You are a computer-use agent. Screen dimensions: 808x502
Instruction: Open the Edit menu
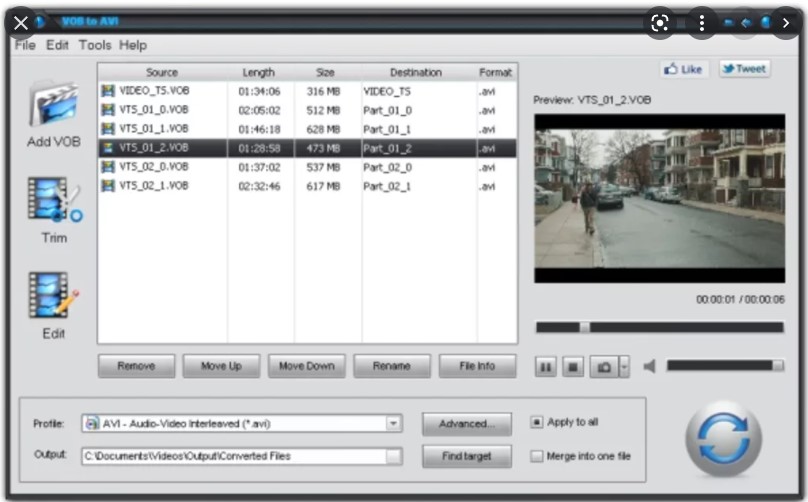(x=57, y=45)
